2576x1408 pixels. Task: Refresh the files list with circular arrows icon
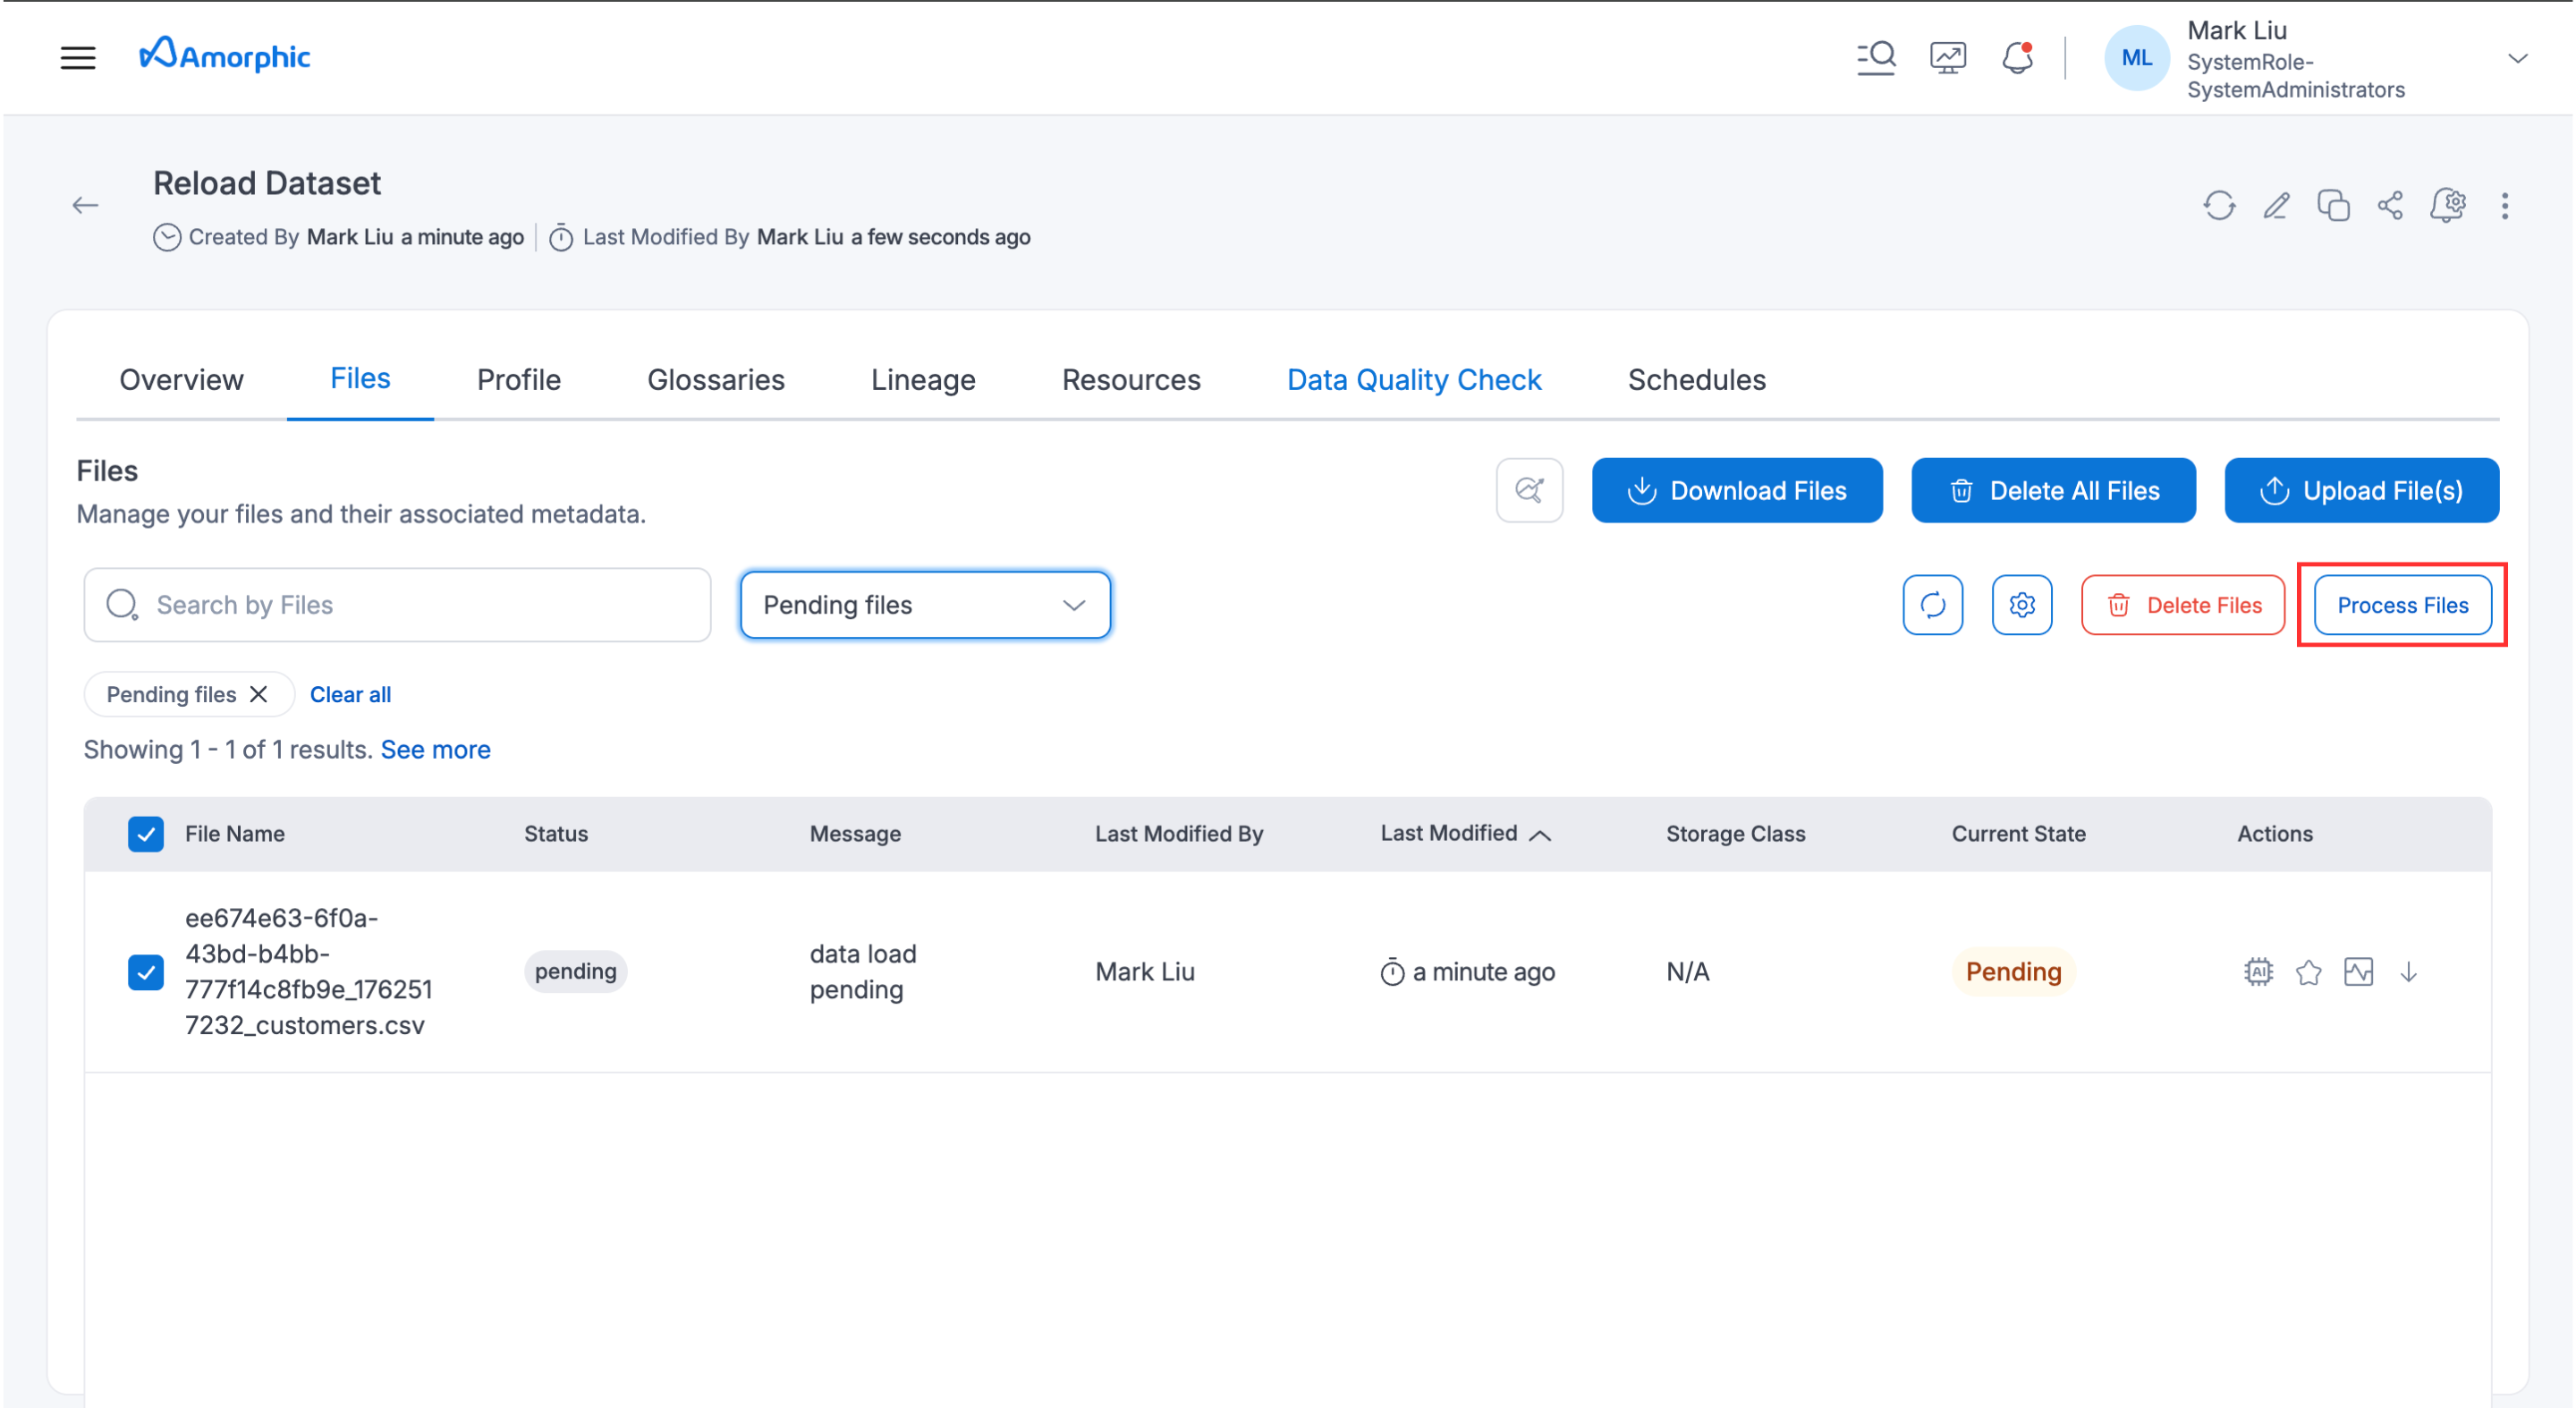point(1933,604)
